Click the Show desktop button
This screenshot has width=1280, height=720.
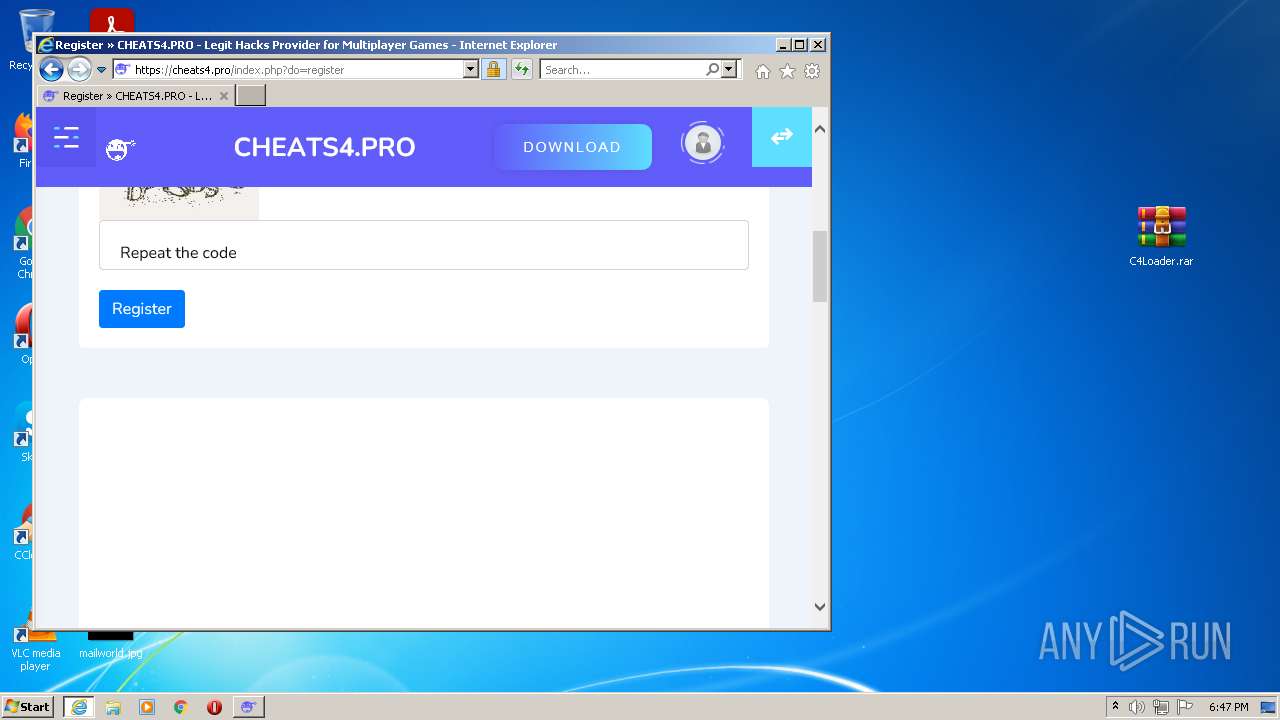pyautogui.click(x=1269, y=707)
